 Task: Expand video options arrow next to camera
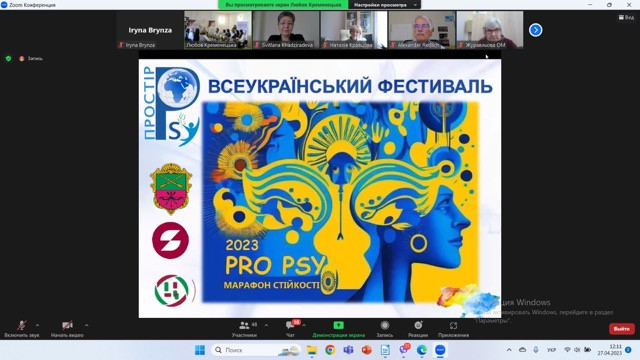[87, 325]
